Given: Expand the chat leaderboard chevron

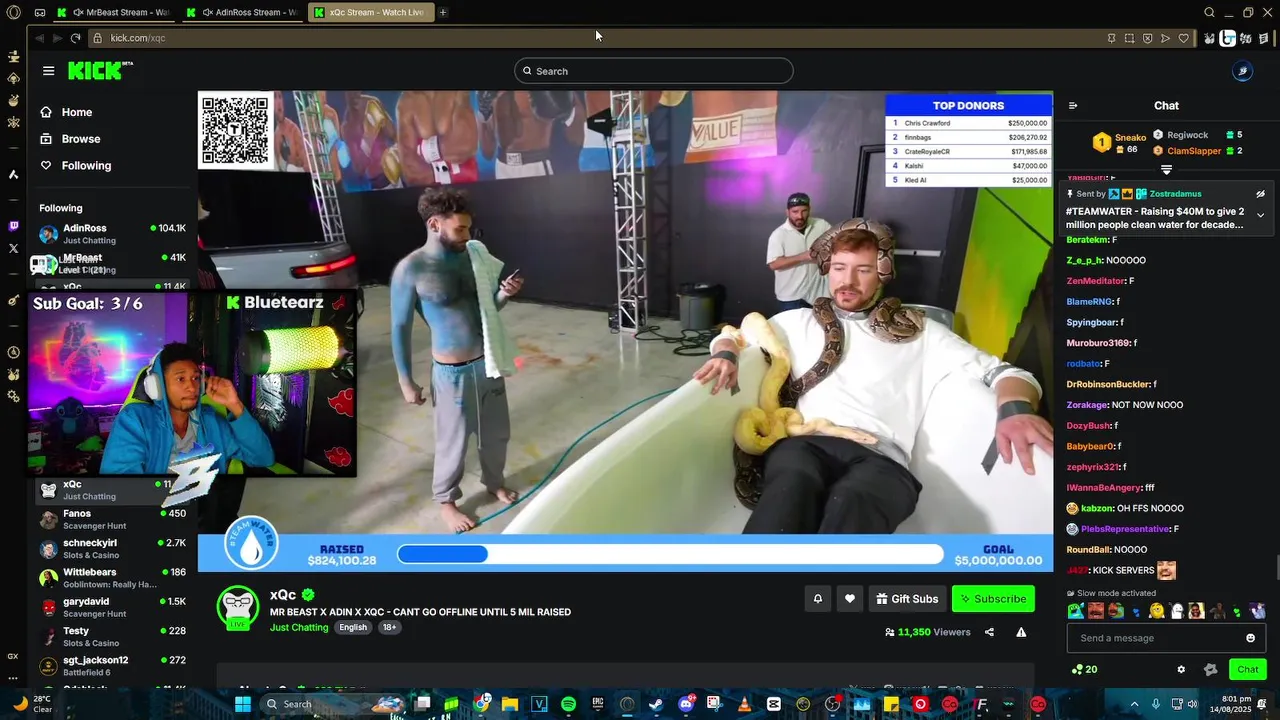Looking at the screenshot, I should (x=1166, y=170).
